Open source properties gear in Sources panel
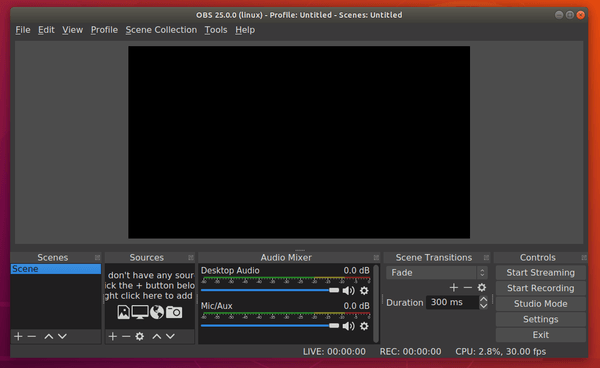 point(140,336)
